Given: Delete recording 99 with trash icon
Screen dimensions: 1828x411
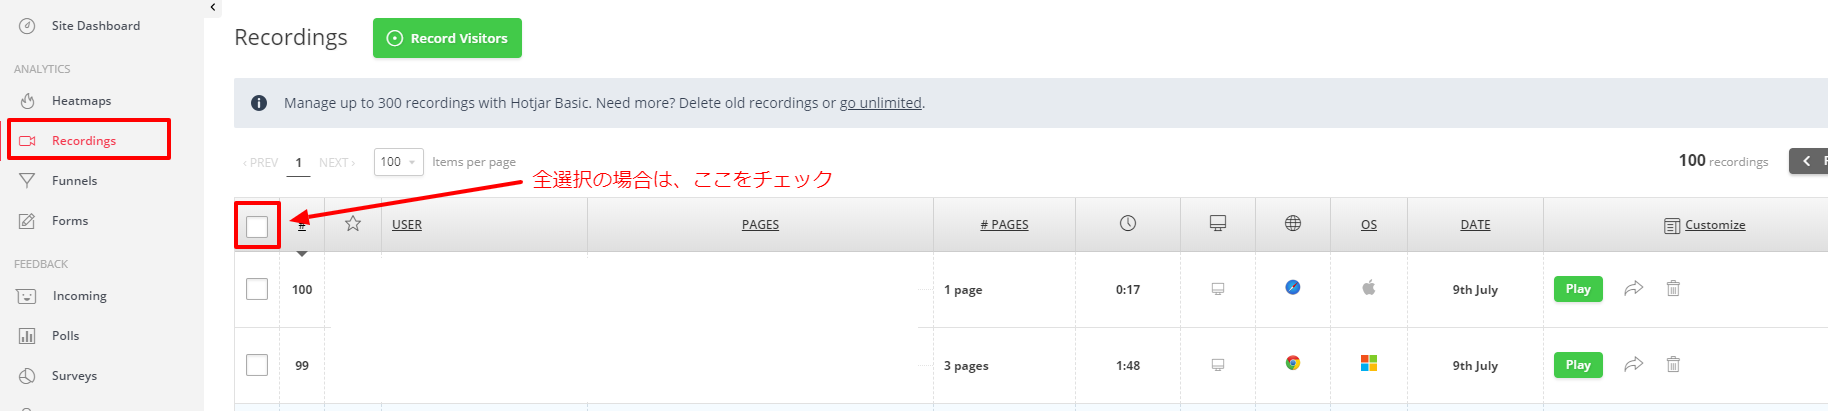Looking at the screenshot, I should [x=1673, y=365].
